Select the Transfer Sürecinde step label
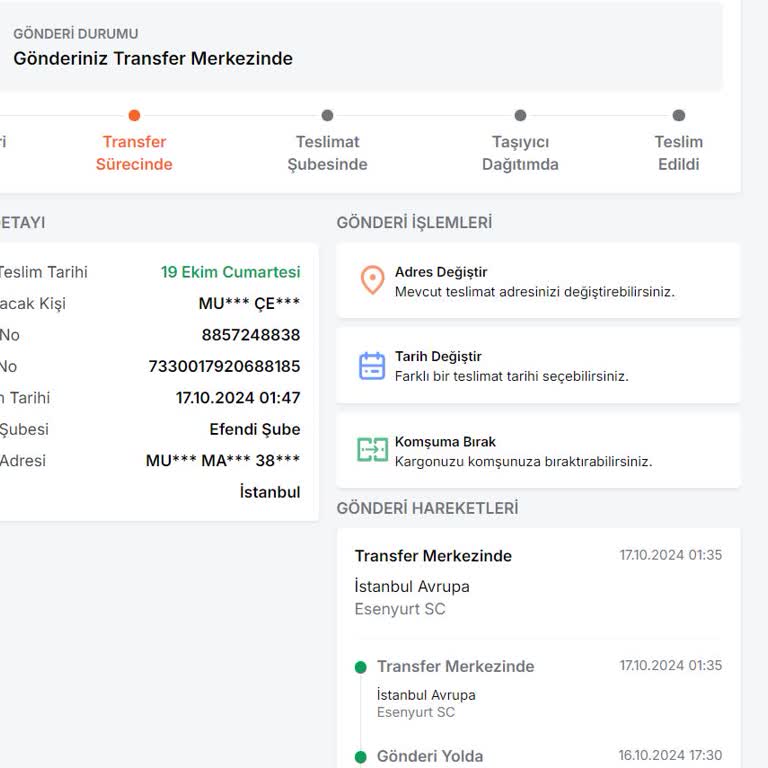Viewport: 768px width, 768px height. coord(134,153)
